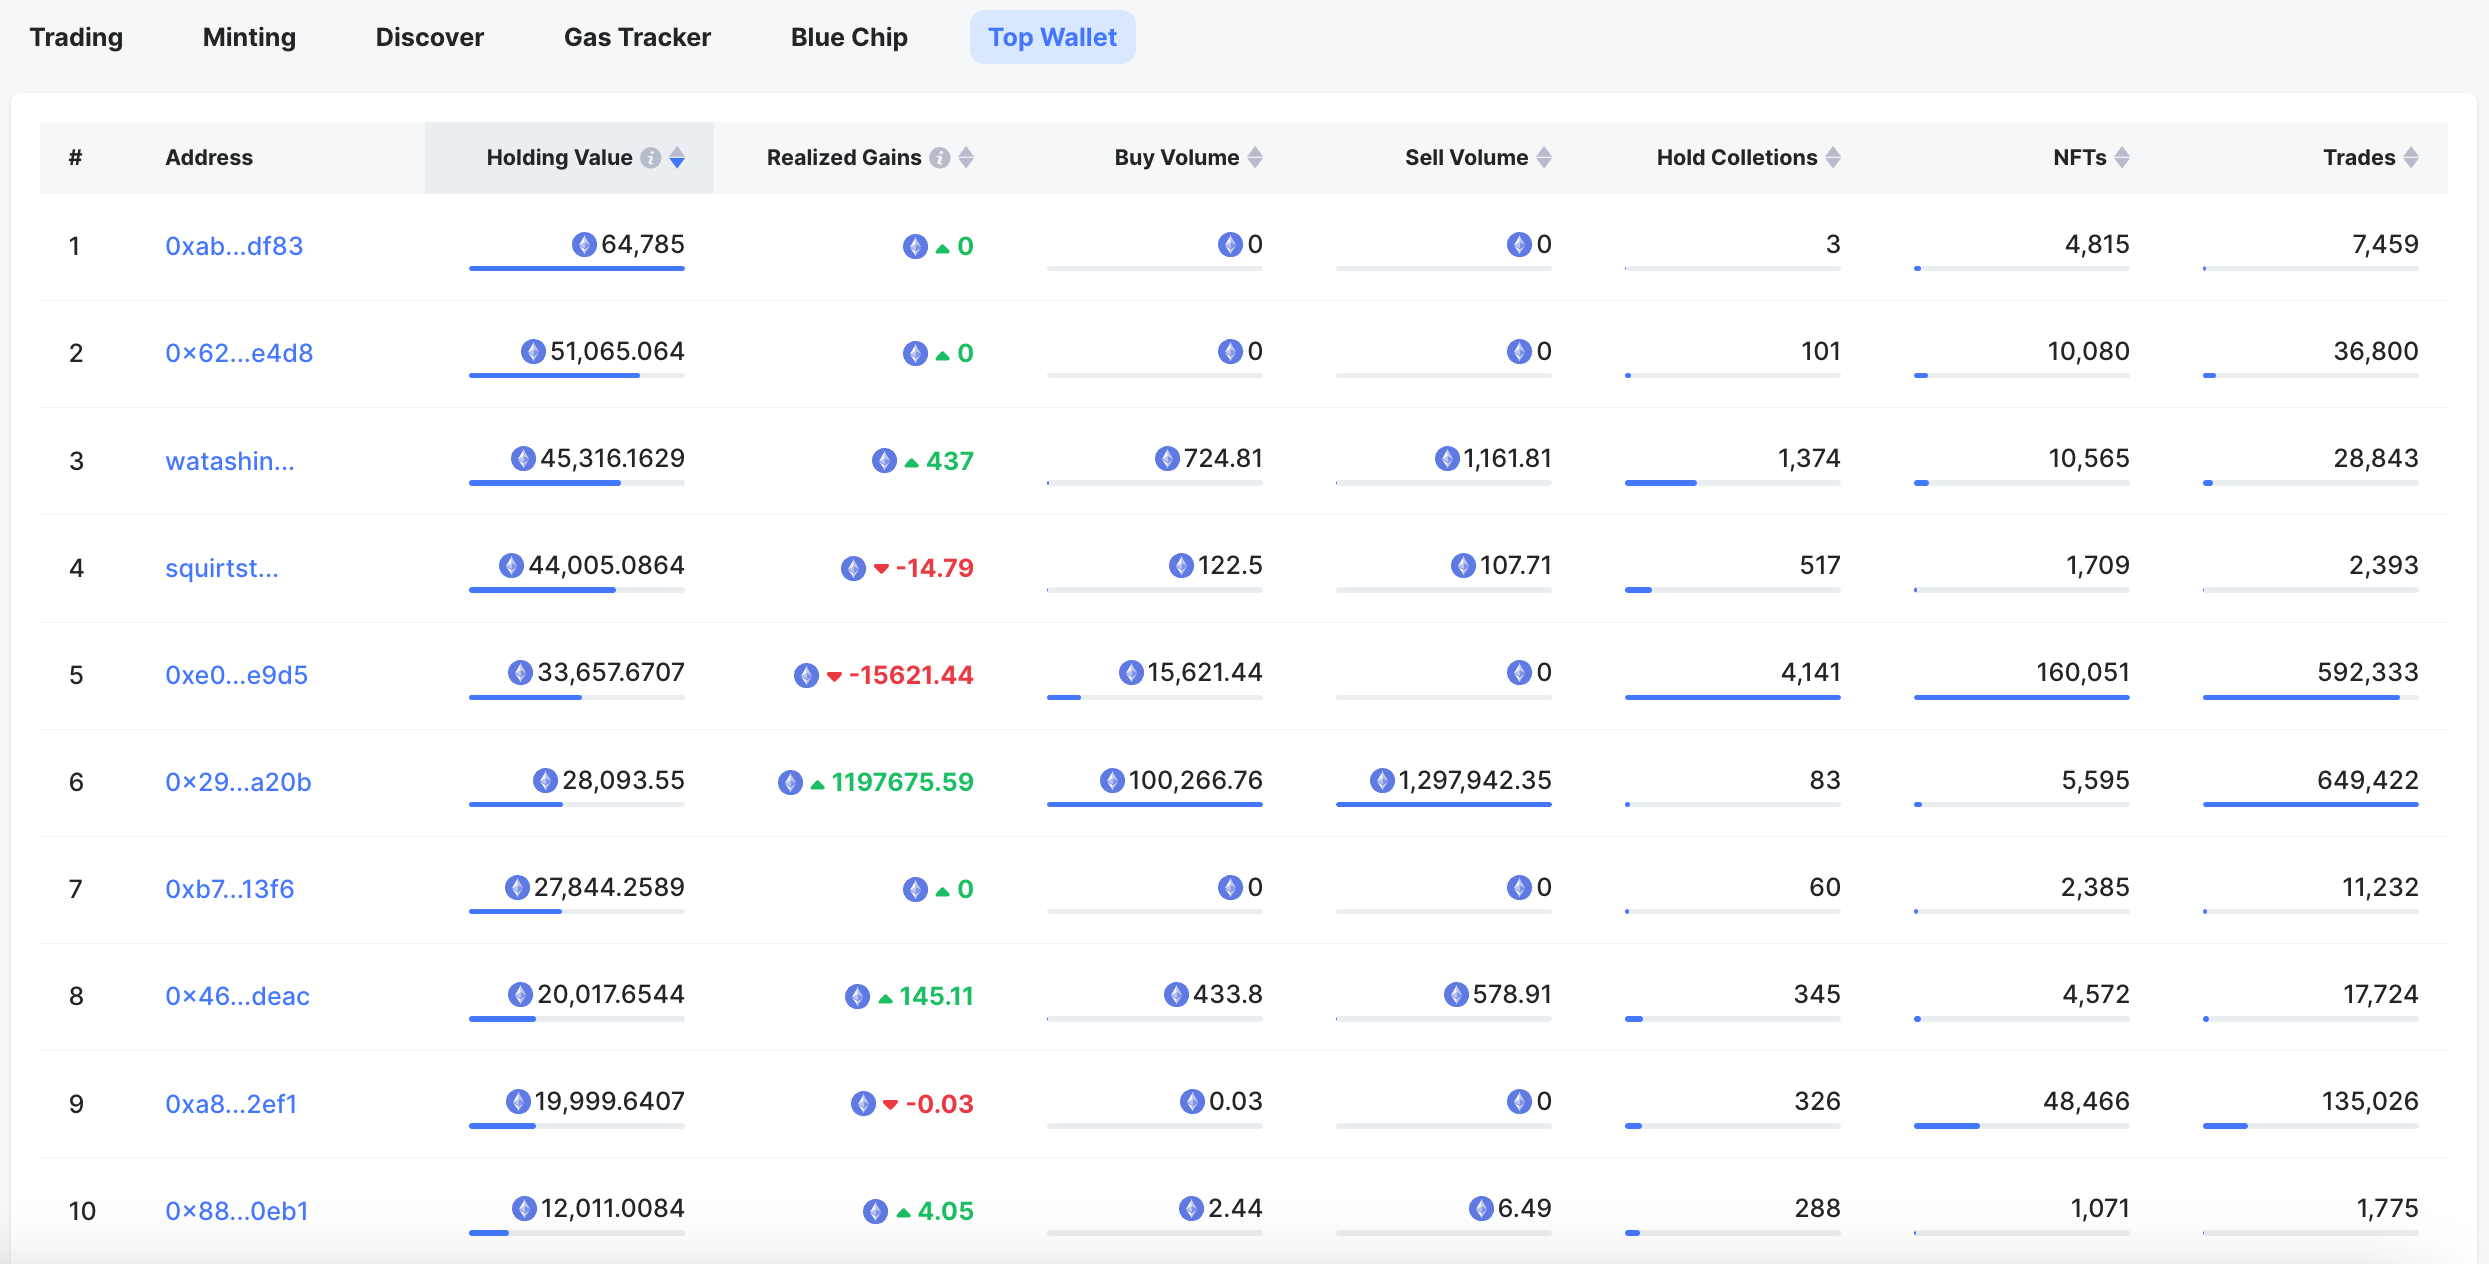
Task: Click the red down arrow beside -15621.44
Action: click(x=834, y=677)
